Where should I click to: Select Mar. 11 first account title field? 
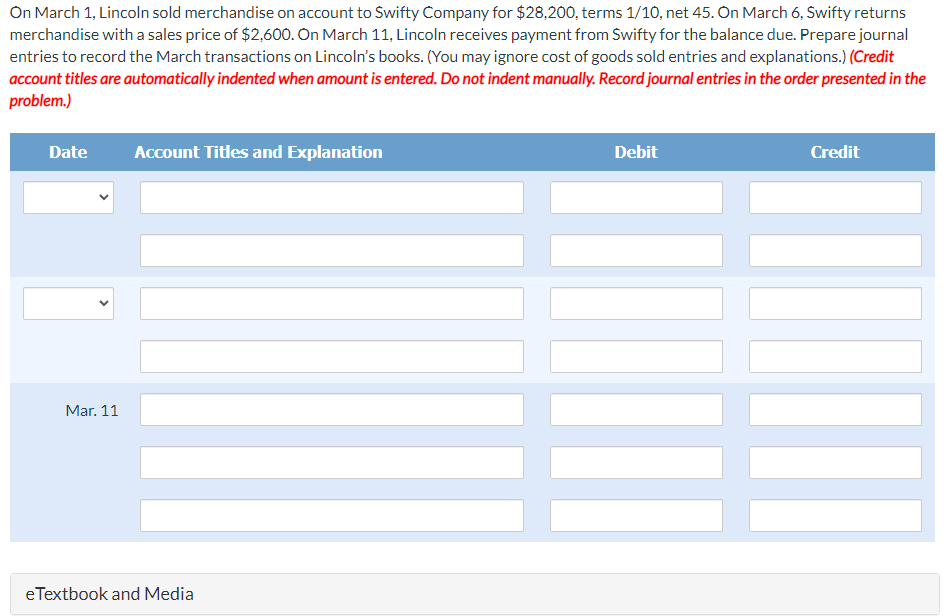coord(332,410)
